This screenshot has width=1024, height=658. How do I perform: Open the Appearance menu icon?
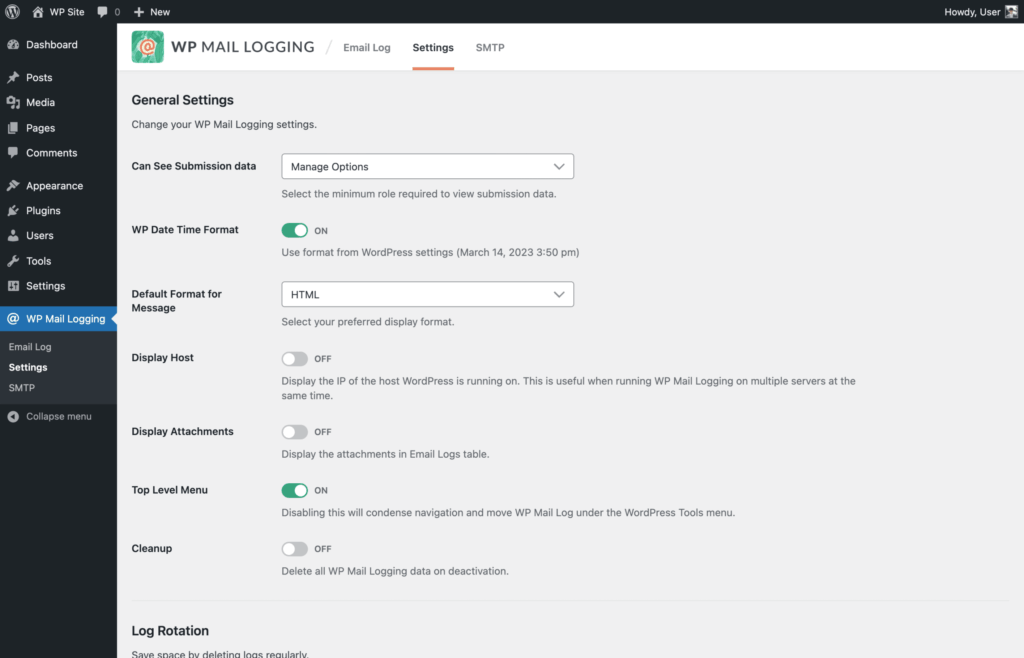(15, 185)
